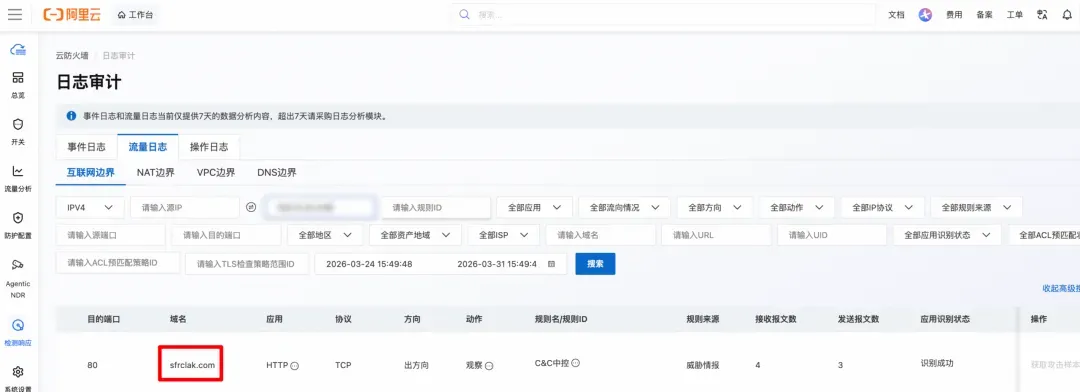The image size is (1080, 392).
Task: Open the 备案 ICP menu
Action: click(x=984, y=14)
